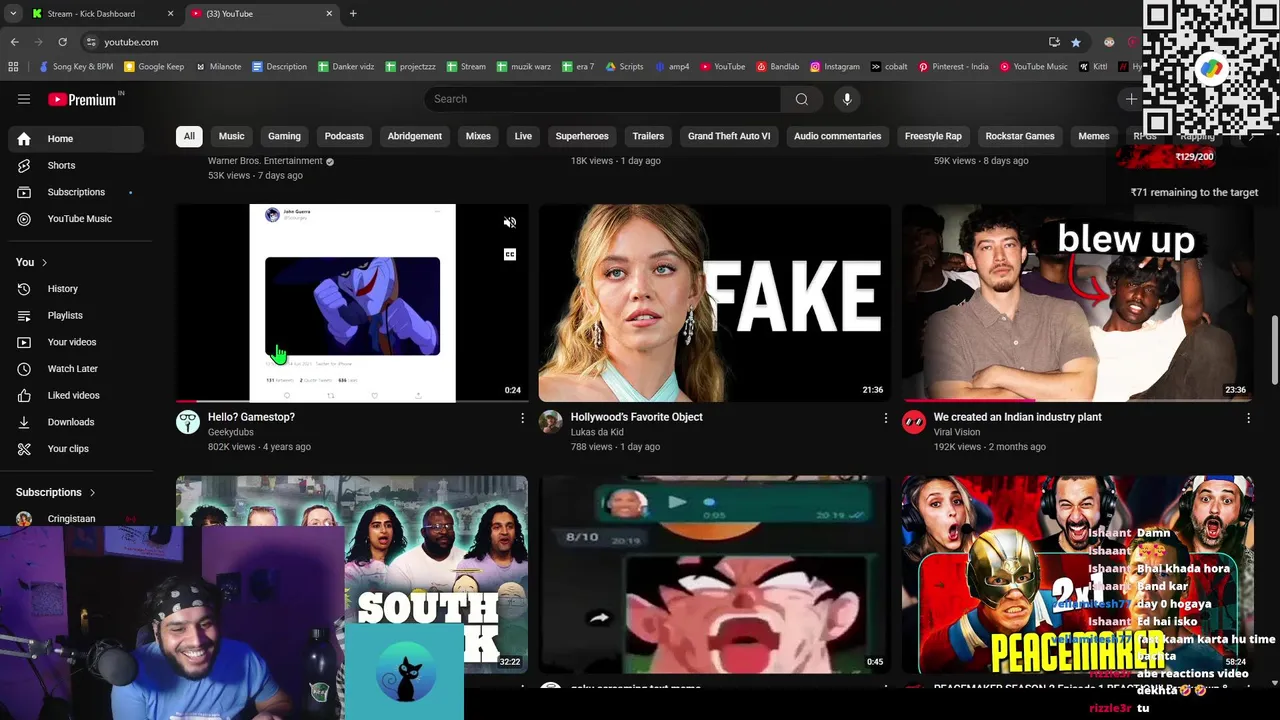Go to Home in the sidebar
The width and height of the screenshot is (1280, 720).
(76, 139)
